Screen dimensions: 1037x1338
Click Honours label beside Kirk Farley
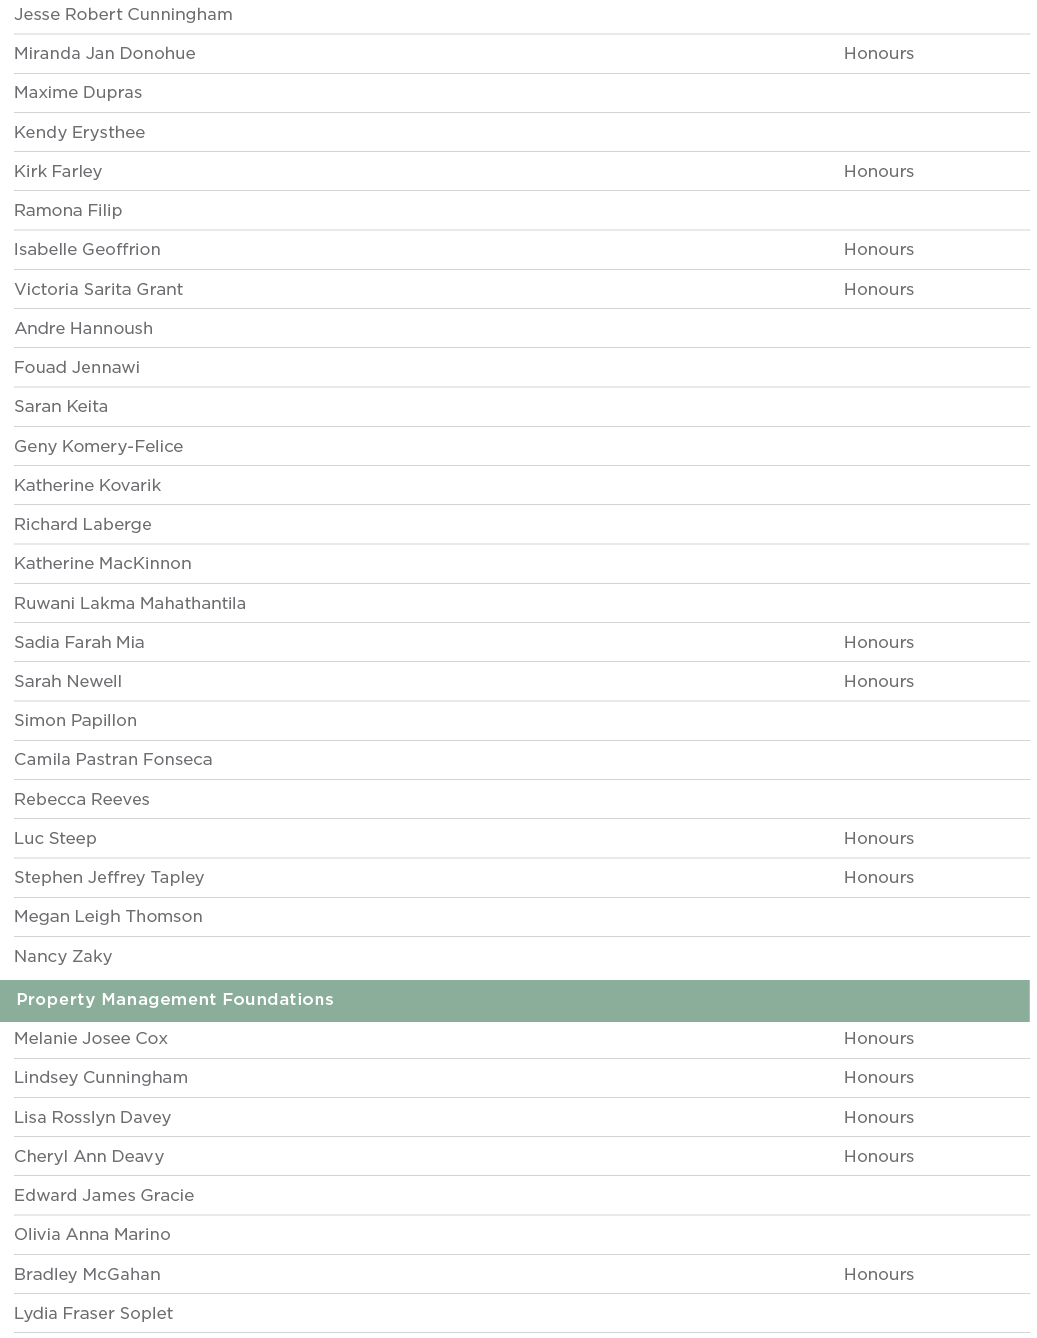pyautogui.click(x=878, y=171)
